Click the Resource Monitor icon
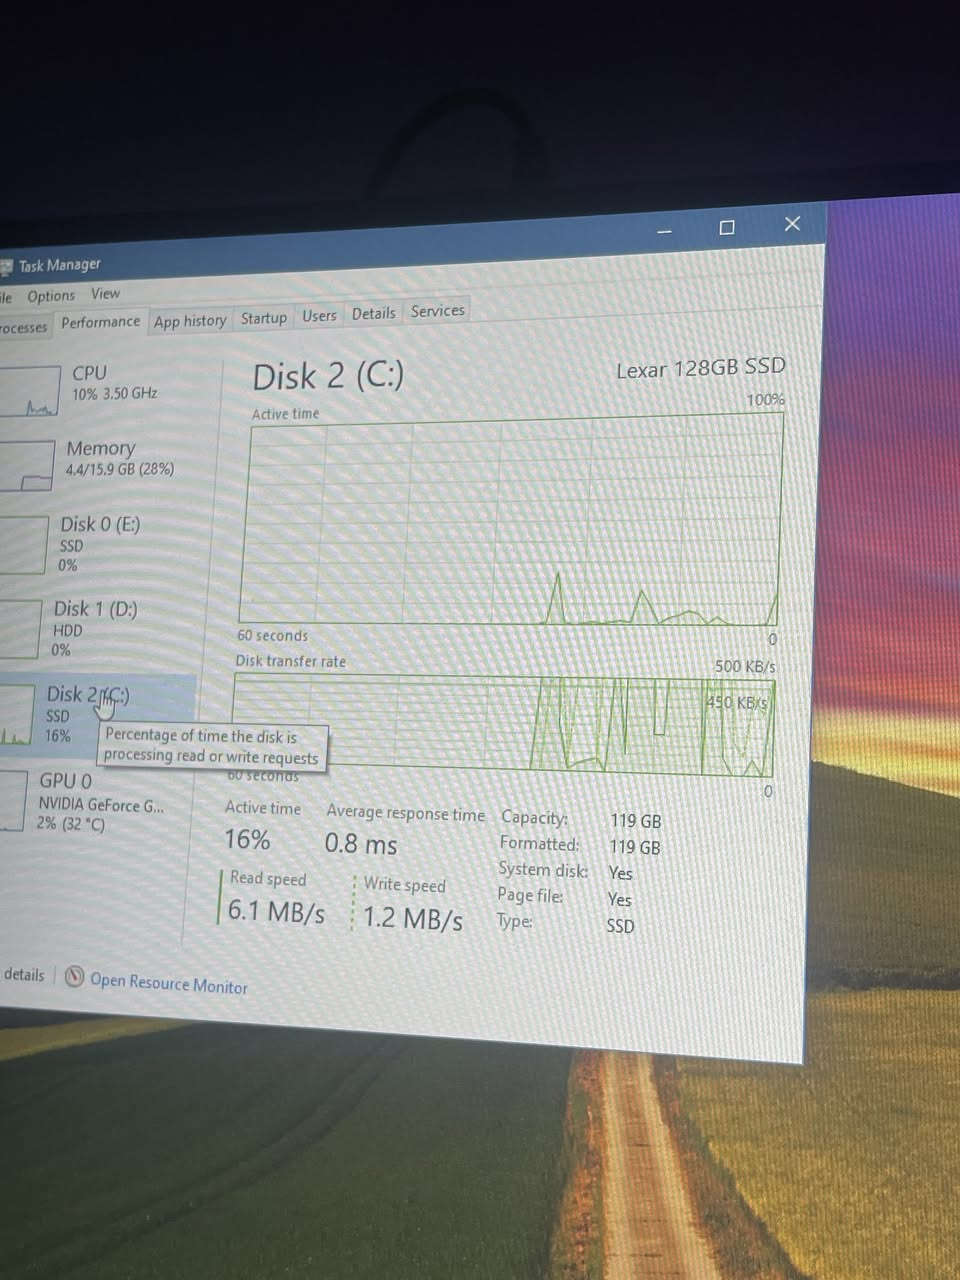The height and width of the screenshot is (1280, 960). pos(74,977)
